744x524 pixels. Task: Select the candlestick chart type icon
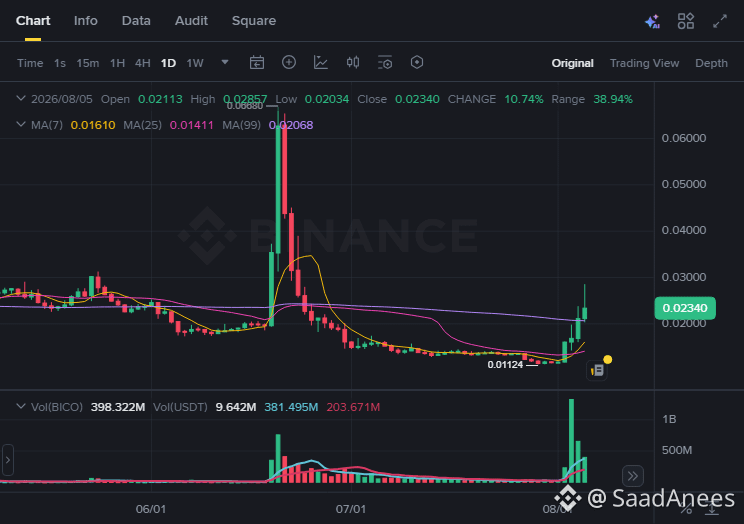353,62
